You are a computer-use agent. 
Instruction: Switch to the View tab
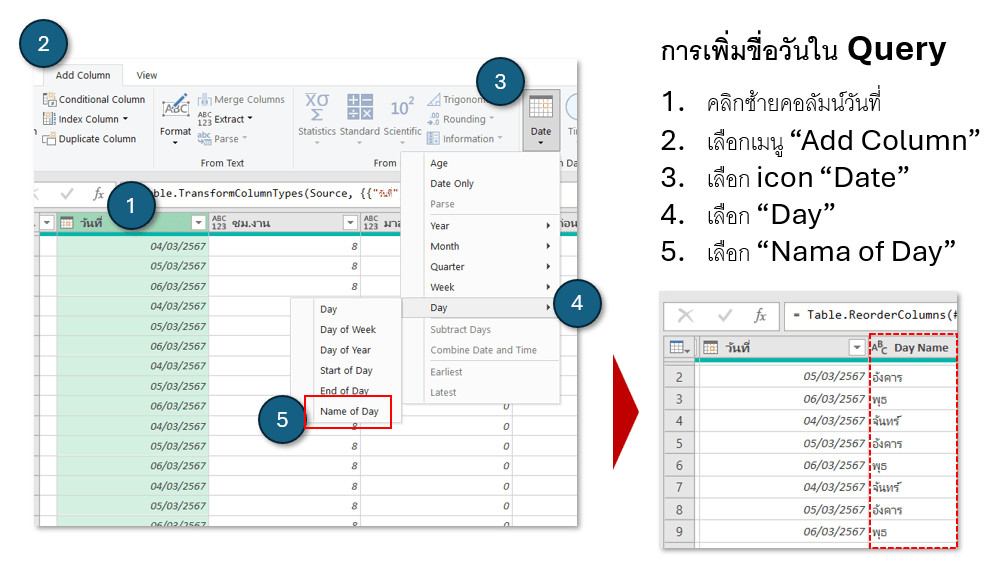tap(147, 75)
